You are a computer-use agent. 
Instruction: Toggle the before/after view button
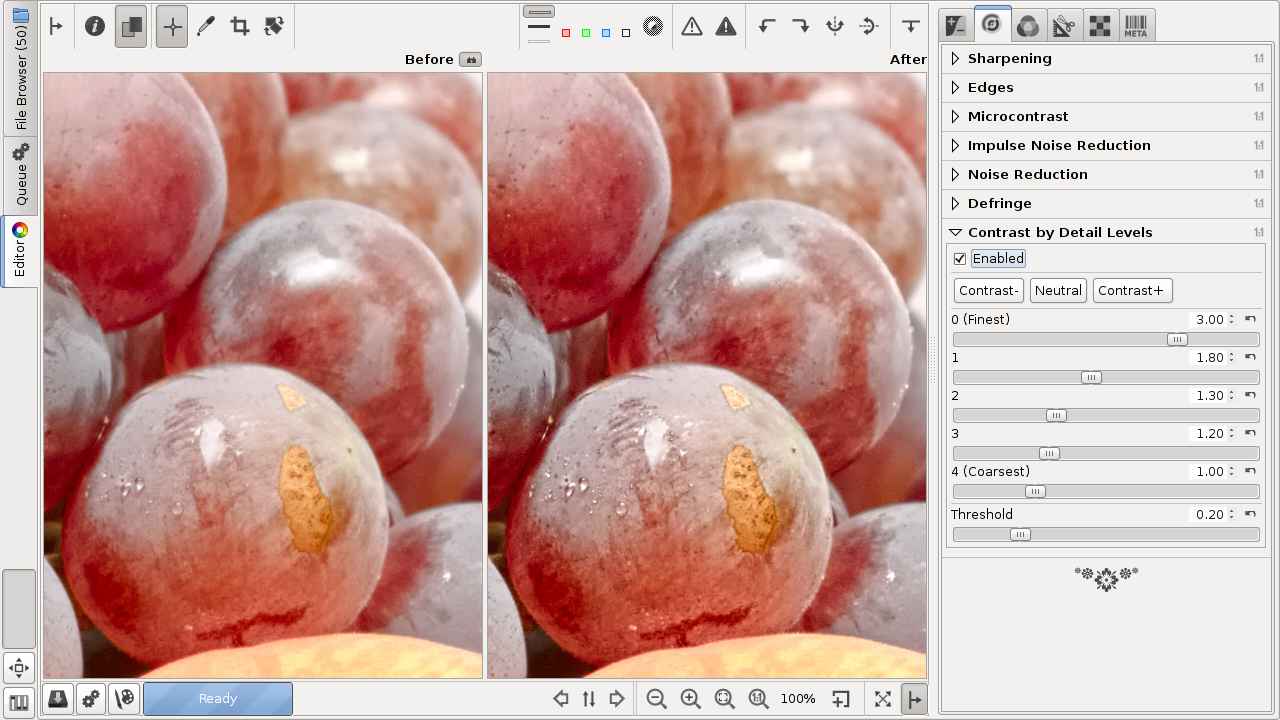coord(131,27)
